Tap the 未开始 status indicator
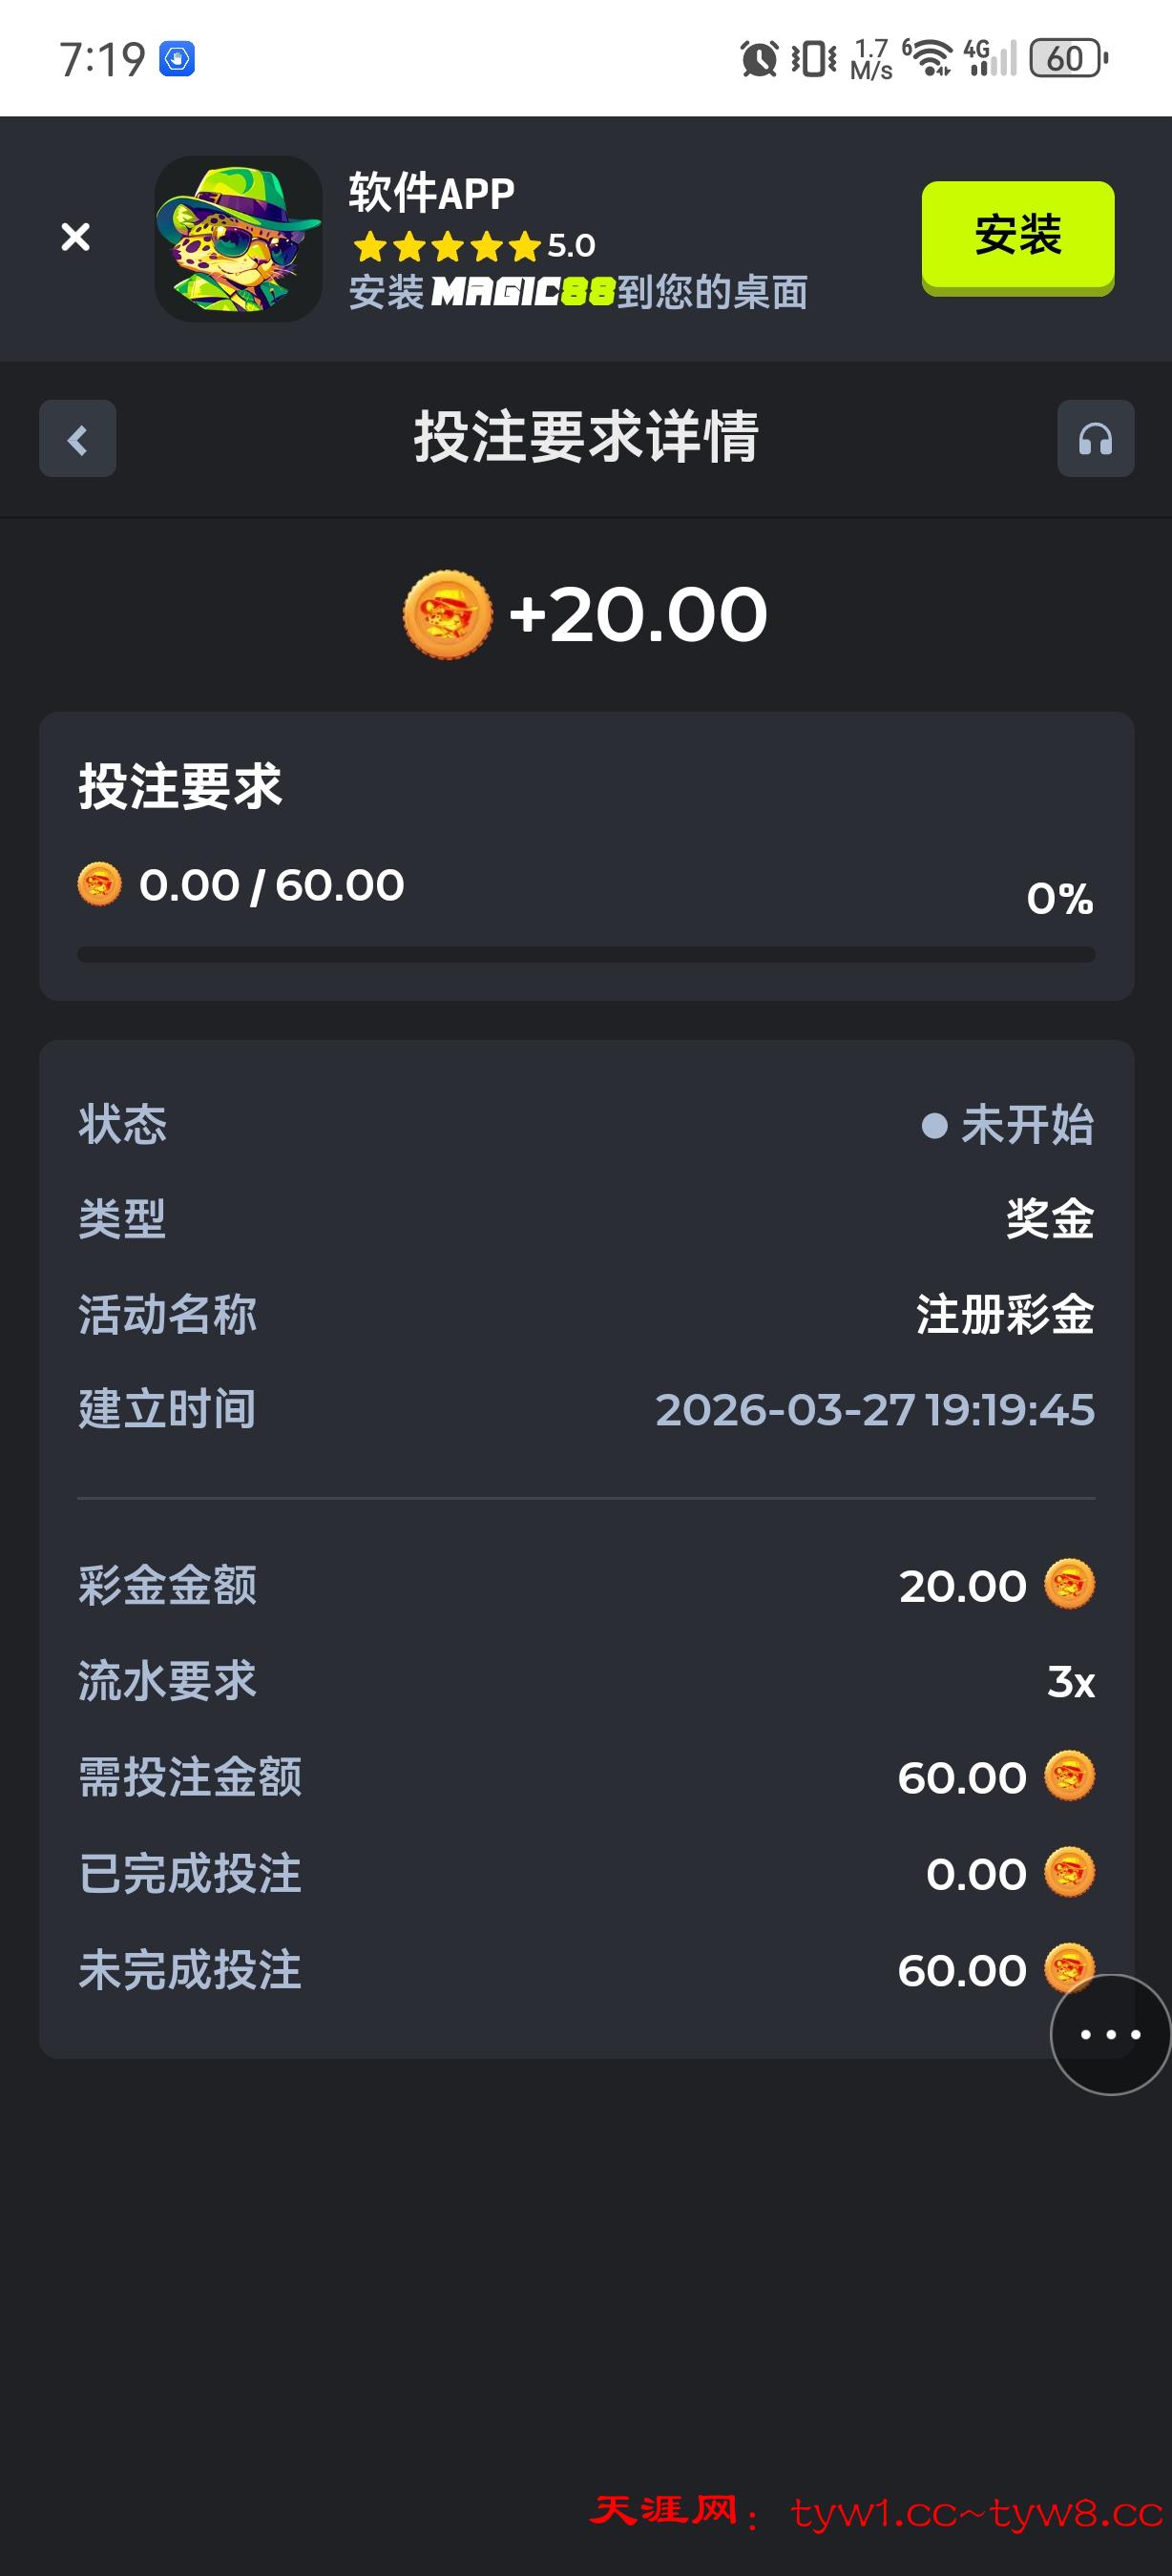The width and height of the screenshot is (1172, 2576). 1008,1125
